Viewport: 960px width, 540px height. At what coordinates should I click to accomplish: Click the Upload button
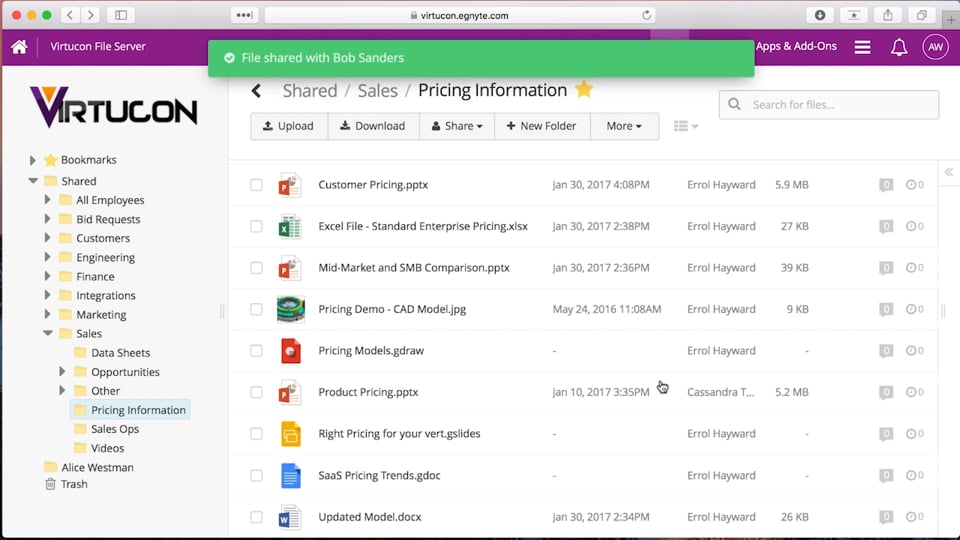point(288,126)
